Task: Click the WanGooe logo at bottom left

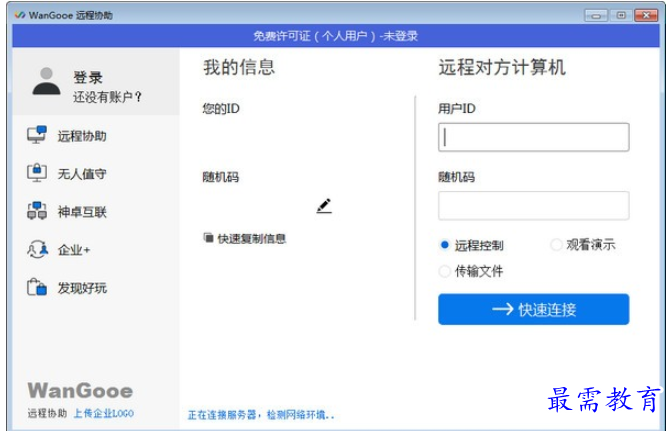Action: (80, 391)
